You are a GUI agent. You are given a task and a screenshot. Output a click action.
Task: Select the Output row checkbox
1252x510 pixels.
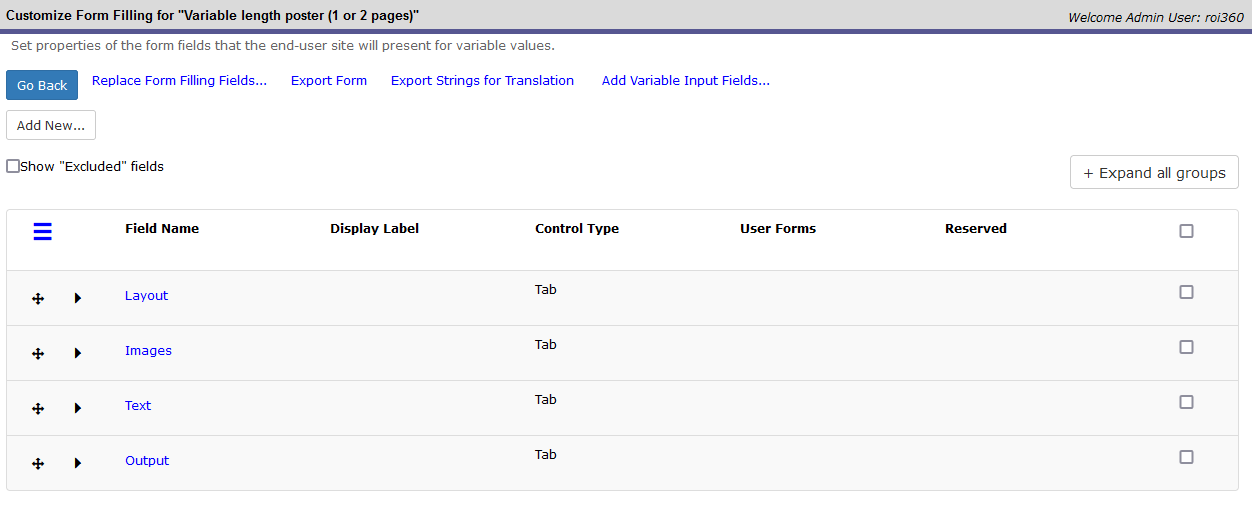click(1186, 457)
